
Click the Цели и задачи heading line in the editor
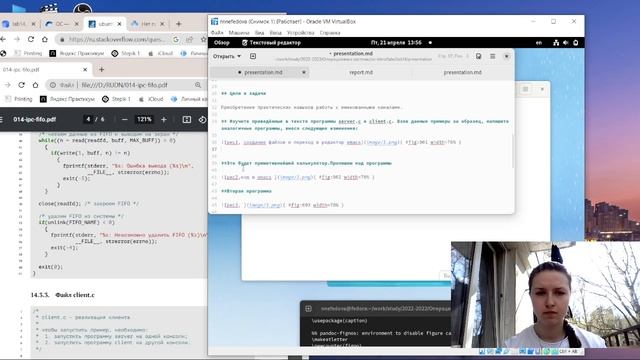(244, 93)
